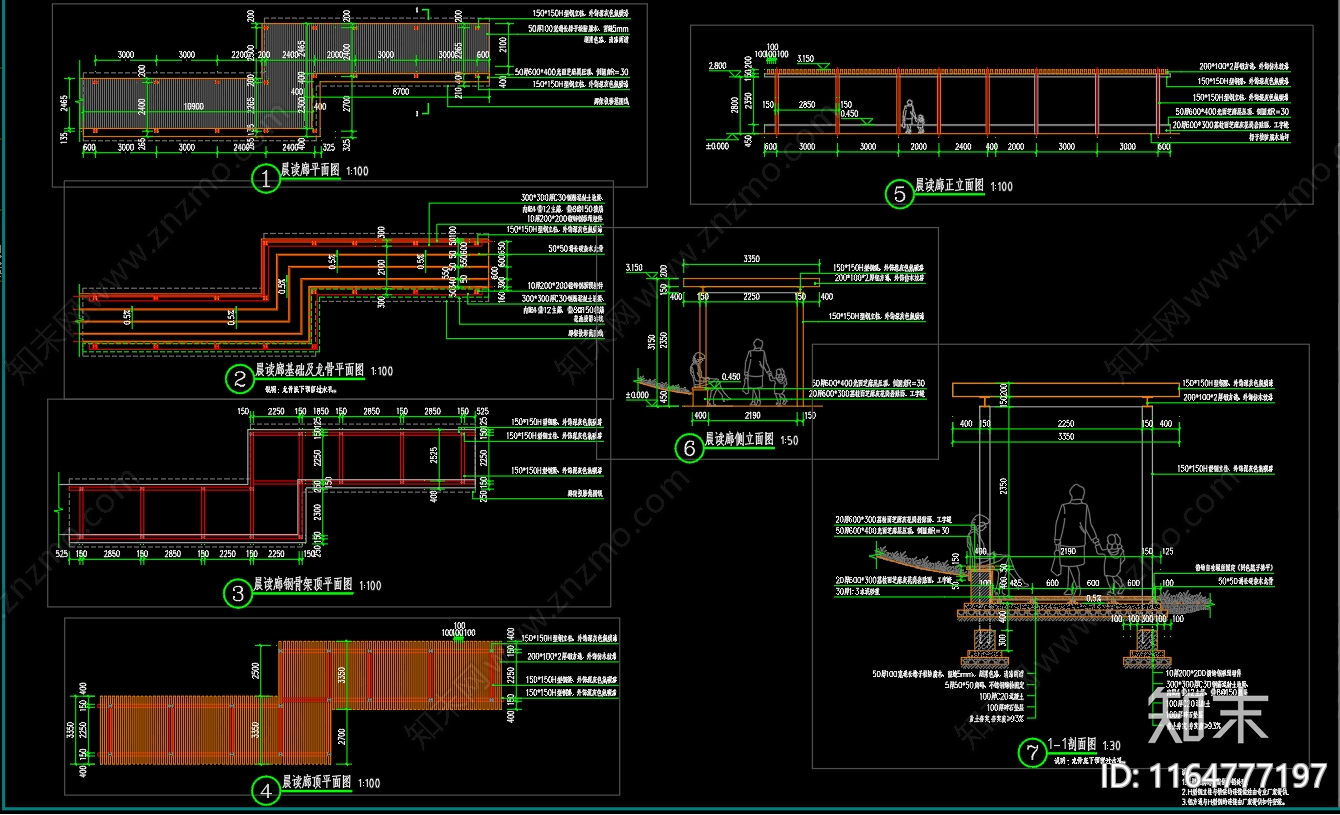The height and width of the screenshot is (815, 1340).
Task: Select the title 晨读廊顶平面图
Action: point(316,782)
